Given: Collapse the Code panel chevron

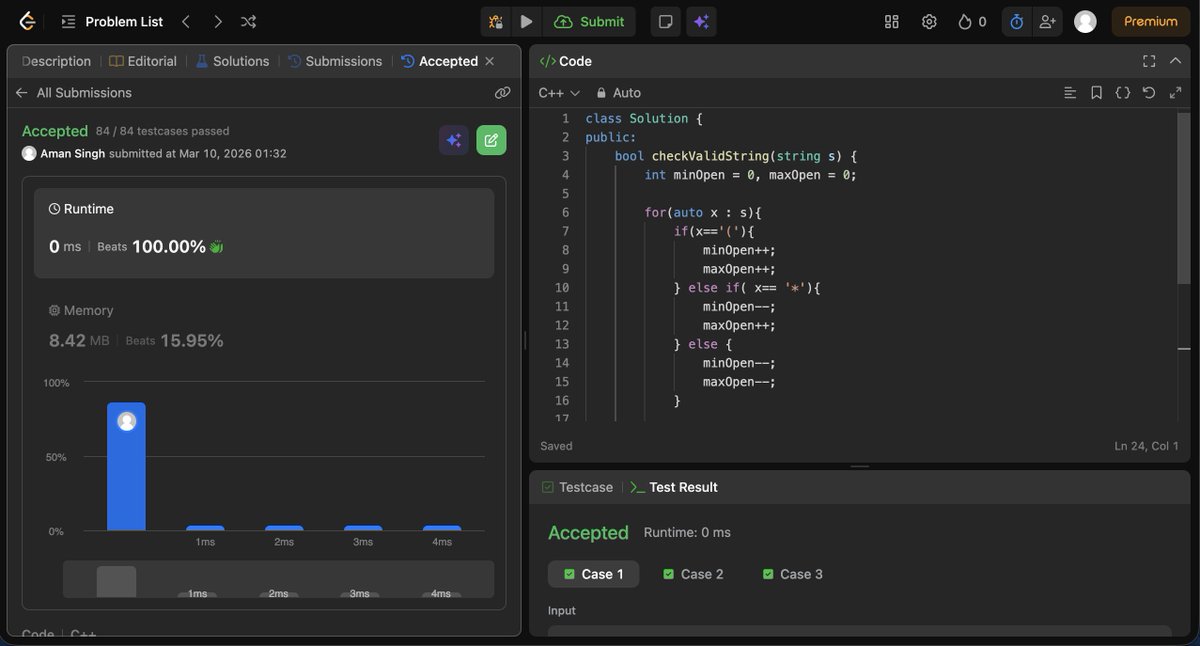Looking at the screenshot, I should pyautogui.click(x=1175, y=61).
